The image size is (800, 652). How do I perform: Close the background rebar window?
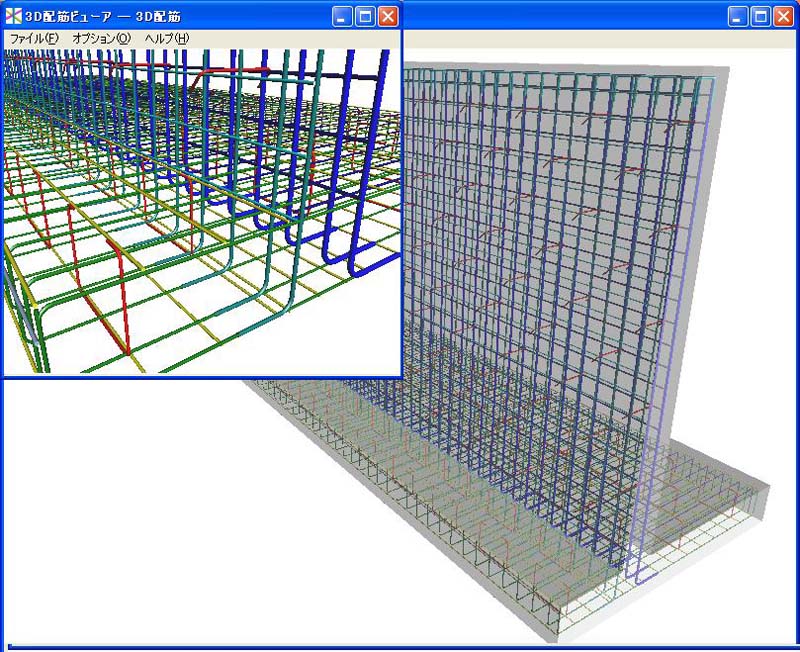click(x=783, y=16)
